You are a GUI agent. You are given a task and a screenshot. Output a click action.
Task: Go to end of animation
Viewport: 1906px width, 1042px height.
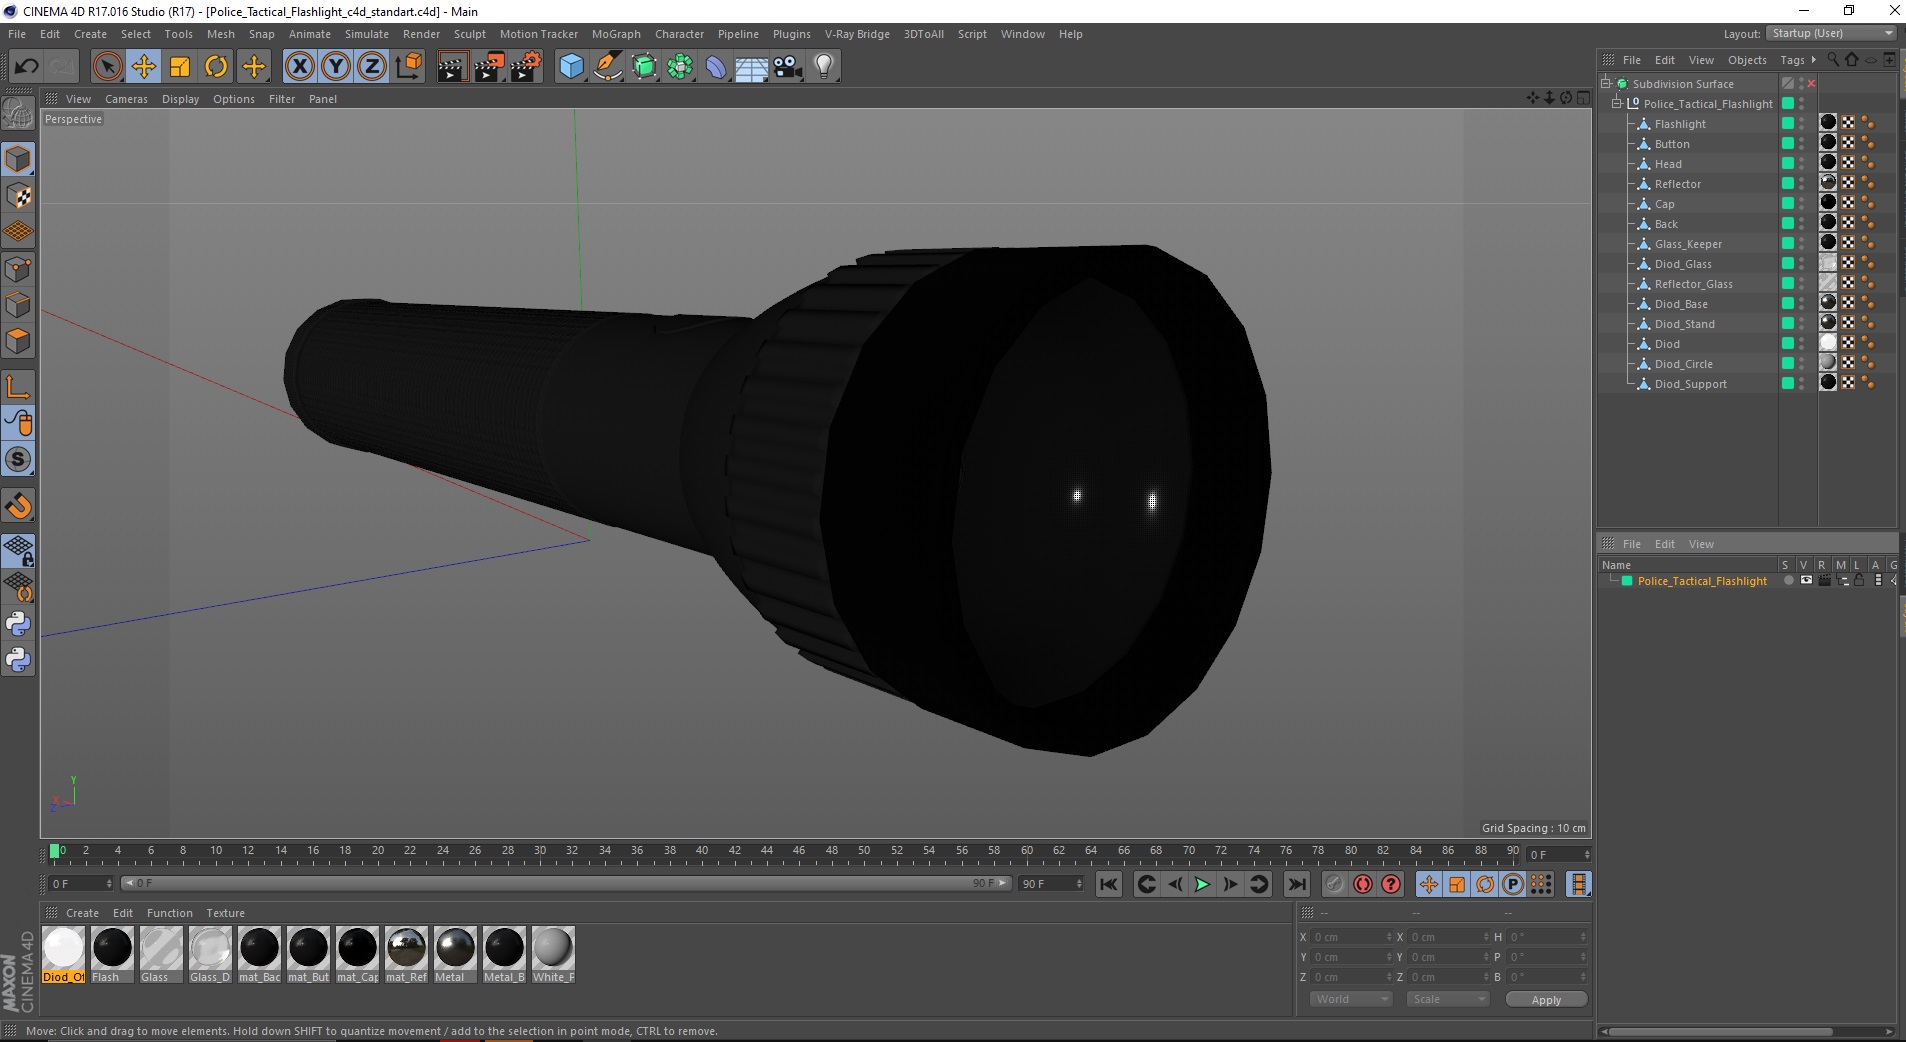coord(1296,884)
